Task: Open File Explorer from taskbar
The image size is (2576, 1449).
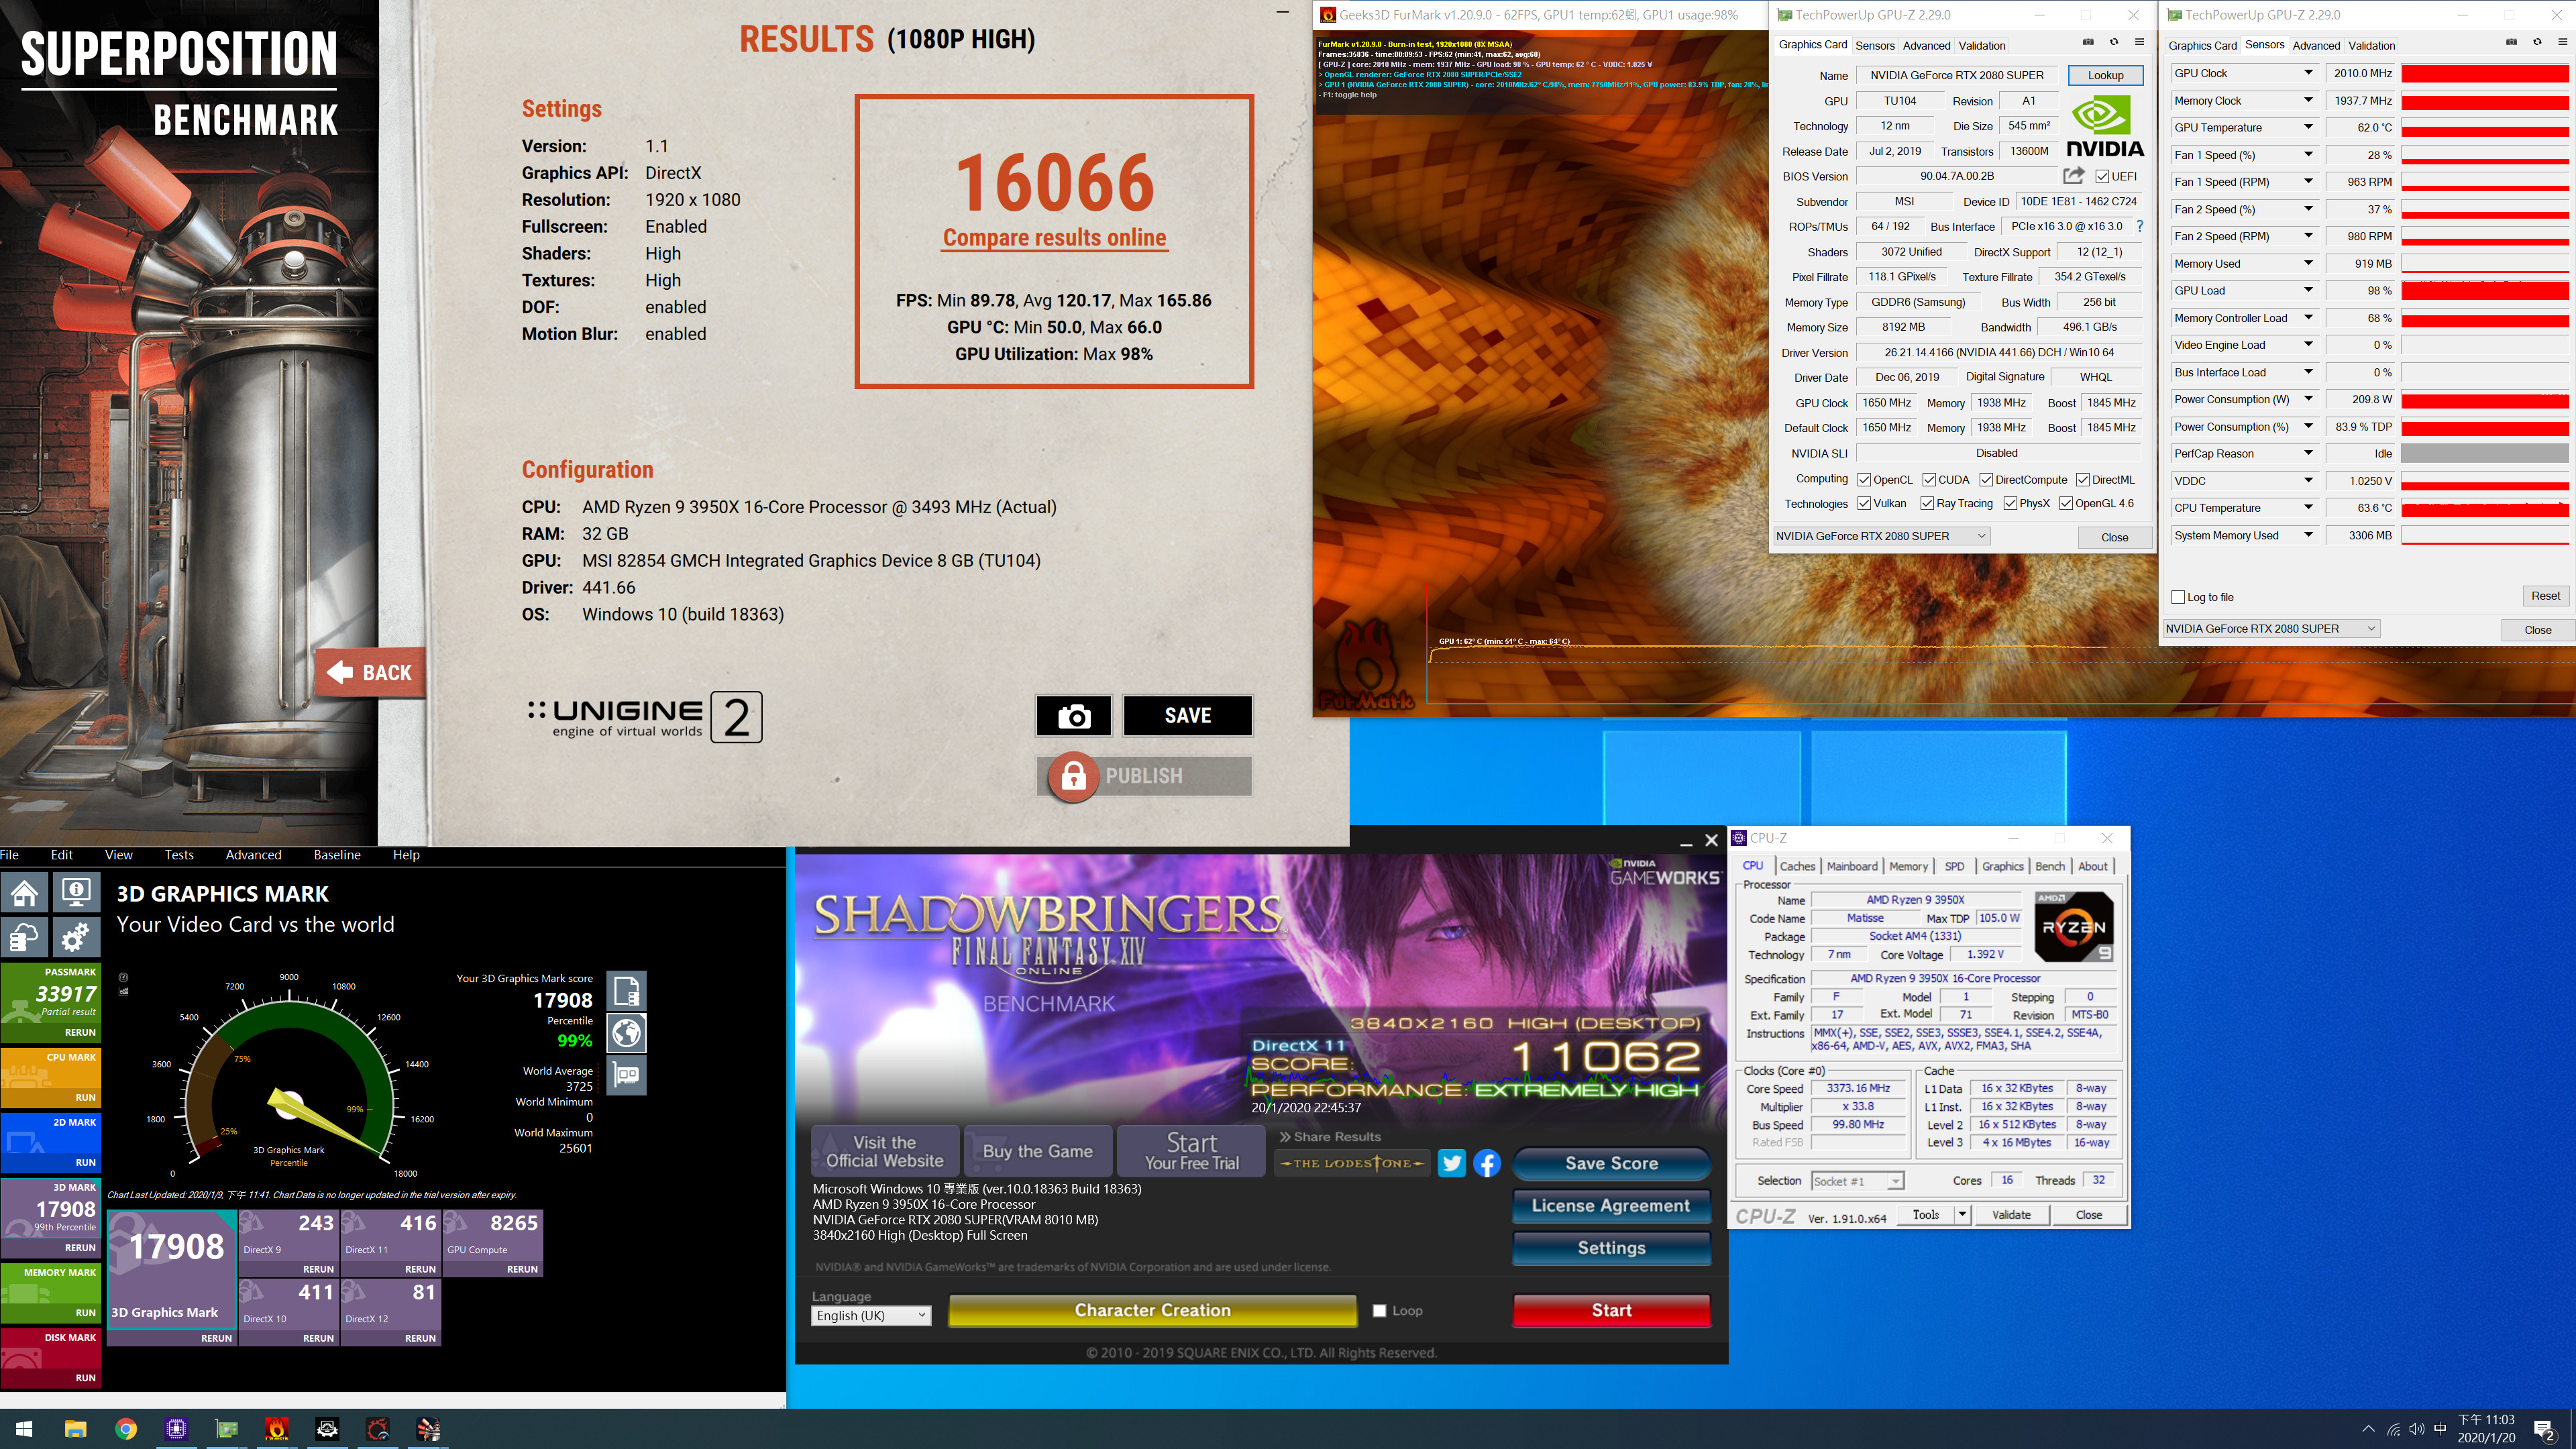Action: coord(75,1429)
